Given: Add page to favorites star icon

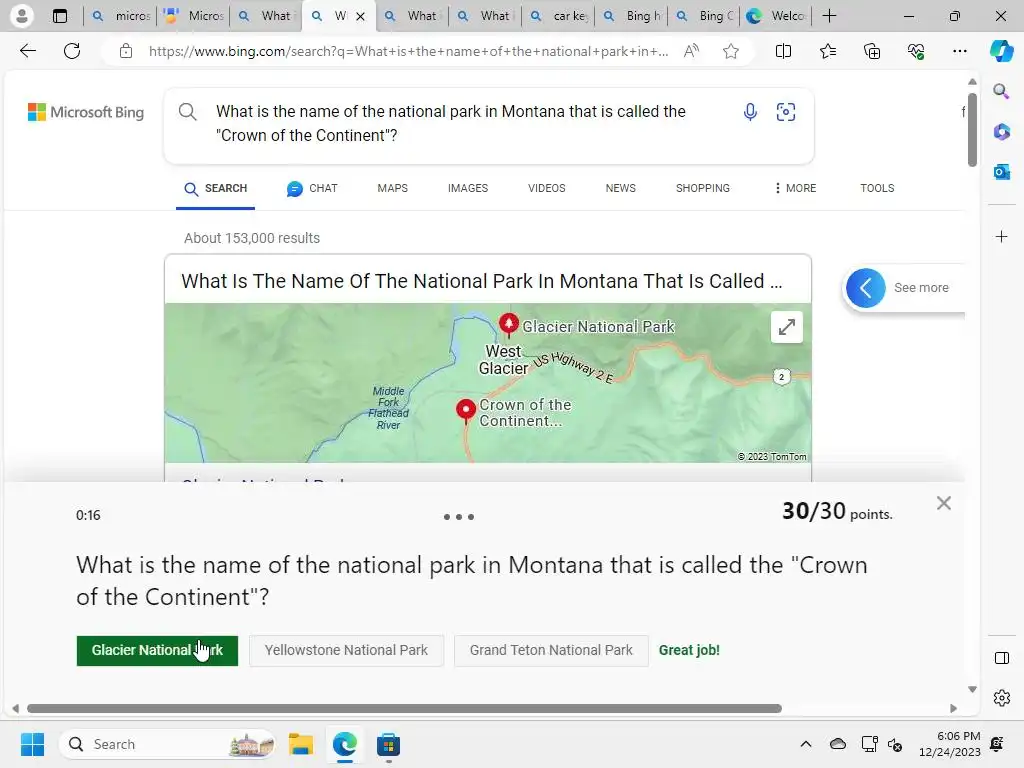Looking at the screenshot, I should (731, 51).
